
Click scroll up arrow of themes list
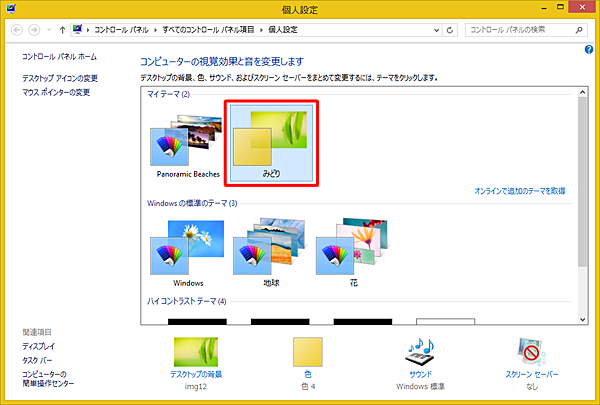(x=582, y=92)
